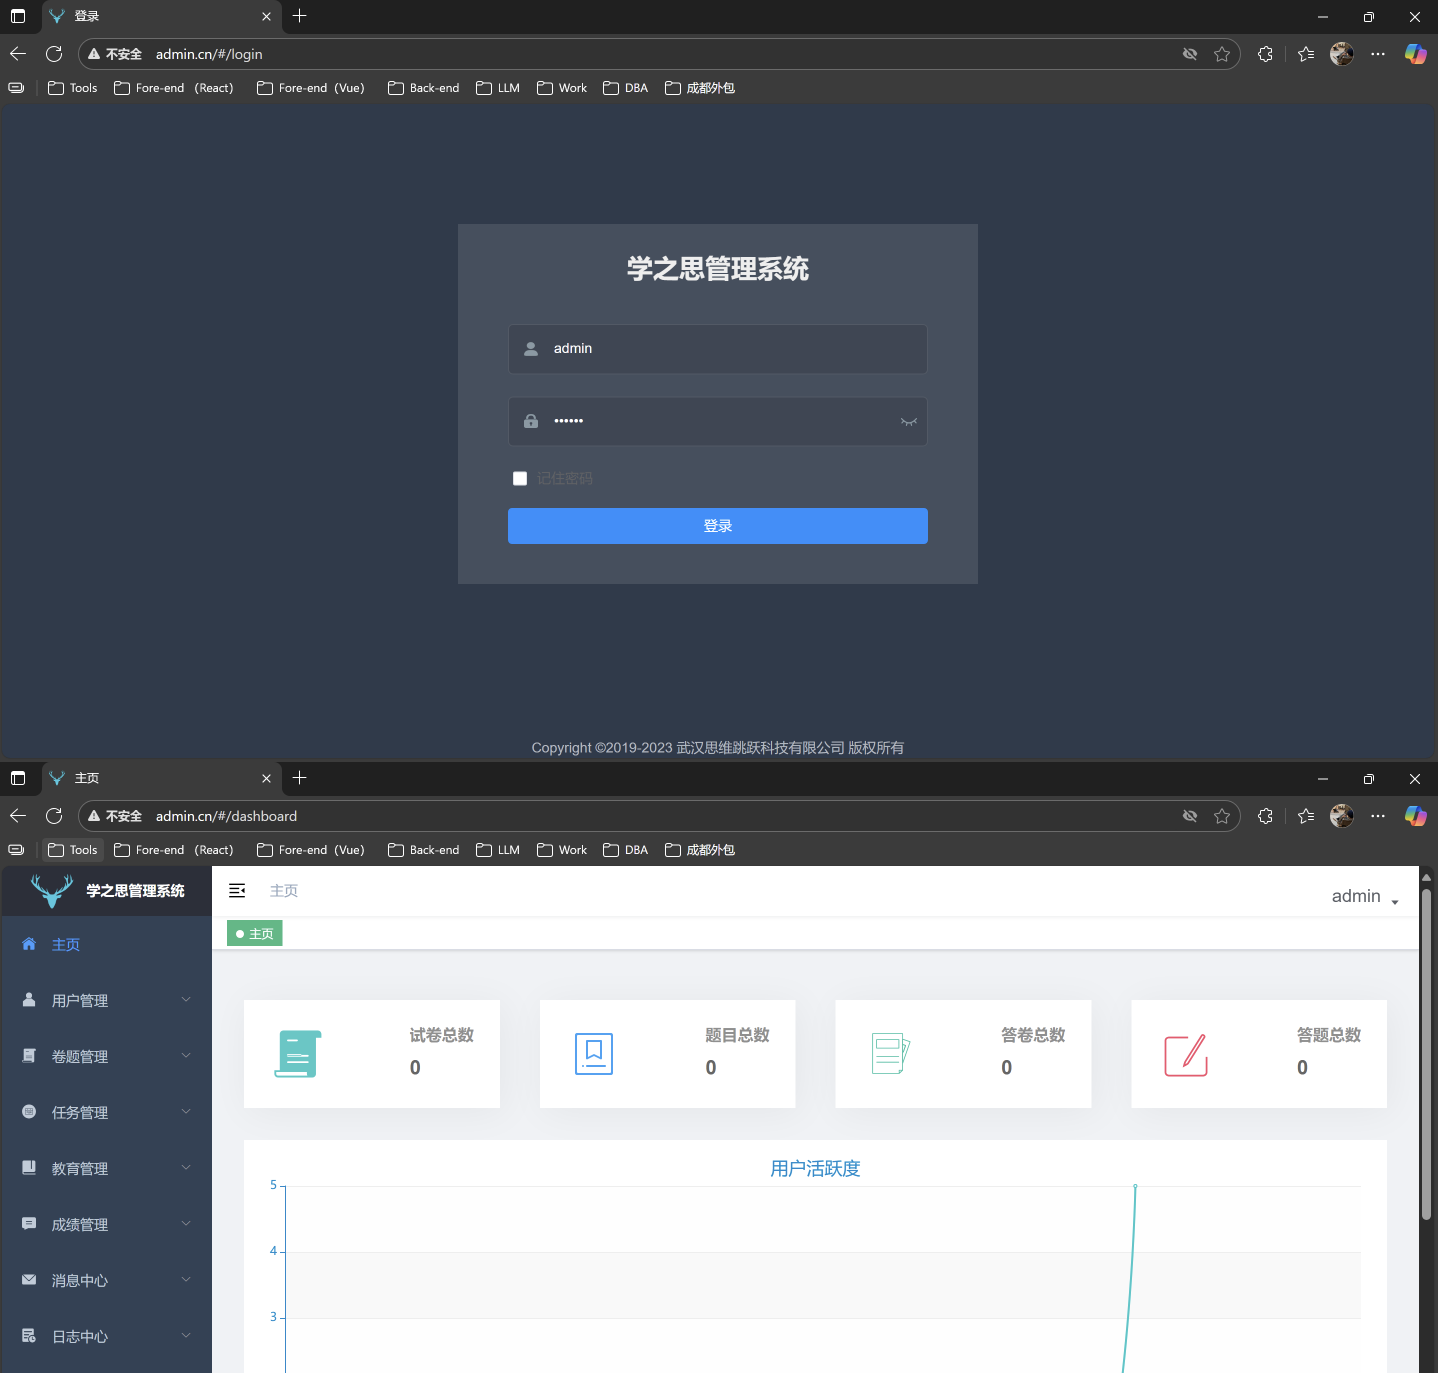This screenshot has width=1439, height=1373.
Task: Collapse sidebar with hamburger toggle icon
Action: [x=237, y=890]
